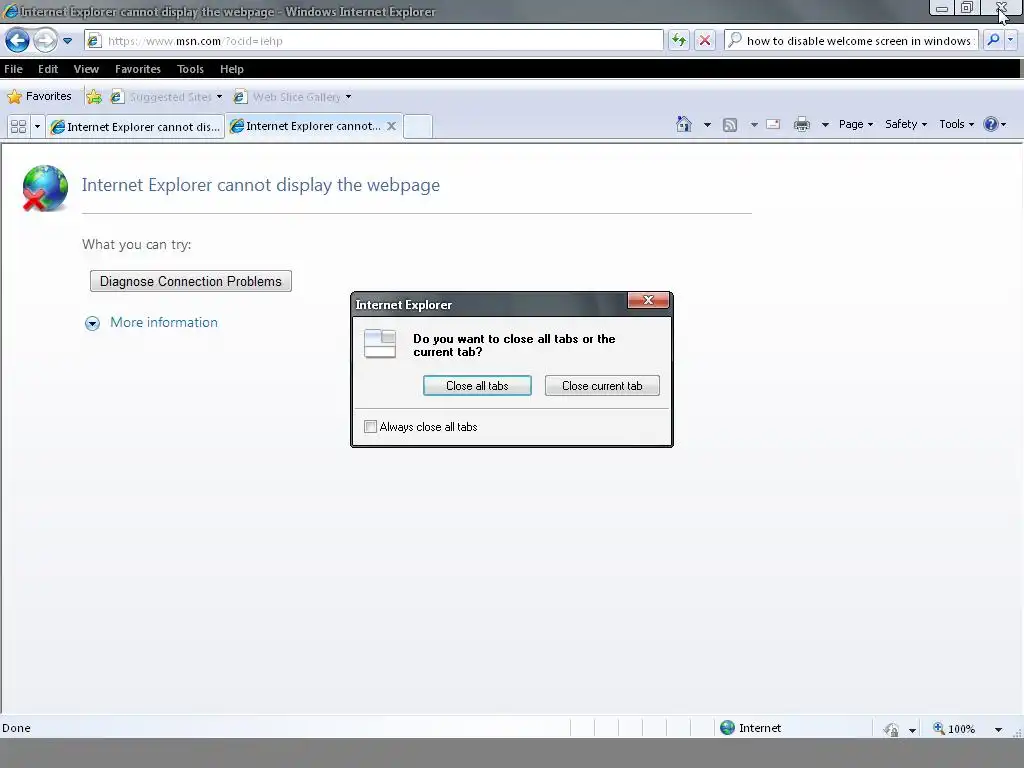Click the address bar with msn.com URL

374,40
